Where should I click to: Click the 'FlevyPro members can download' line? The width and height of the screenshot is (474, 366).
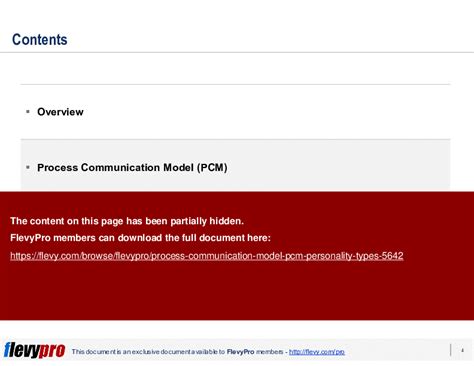tap(140, 238)
